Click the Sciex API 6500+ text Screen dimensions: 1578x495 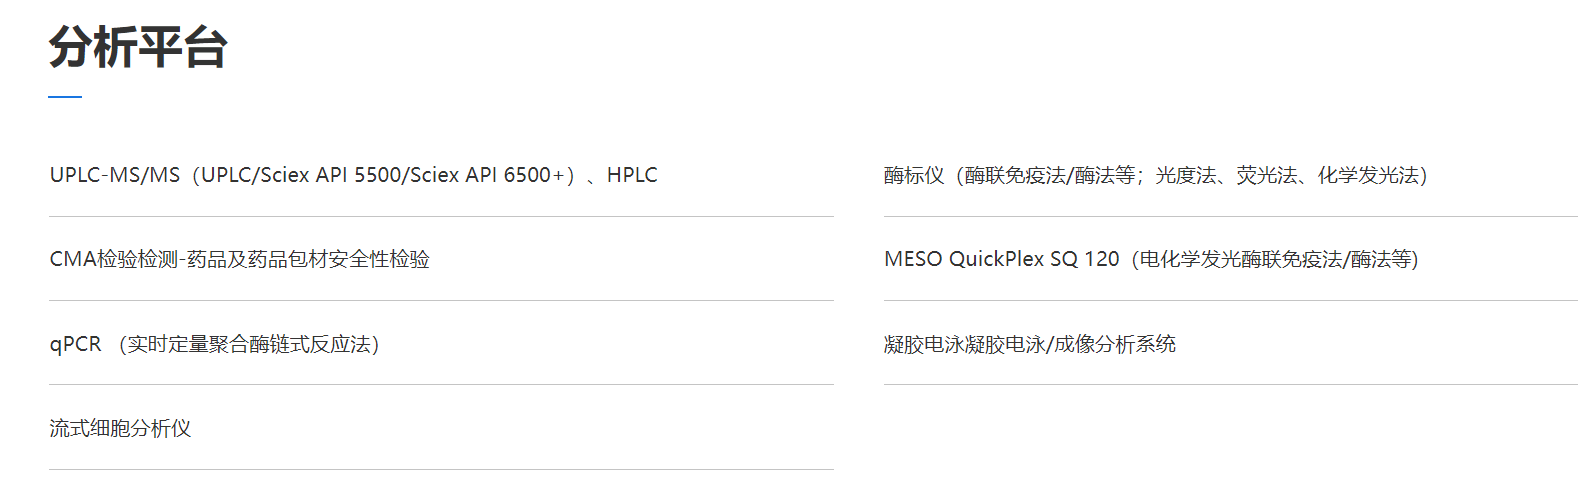pyautogui.click(x=487, y=175)
